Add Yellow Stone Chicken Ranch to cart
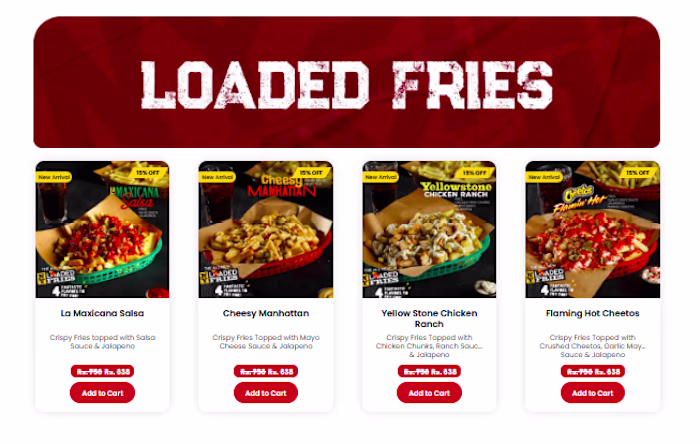The height and width of the screenshot is (444, 700). 429,393
